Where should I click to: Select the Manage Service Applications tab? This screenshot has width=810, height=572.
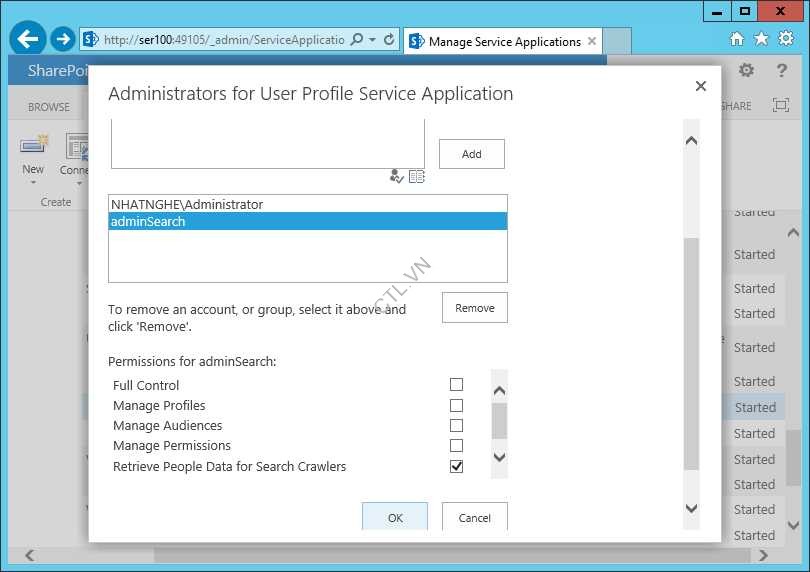click(504, 41)
